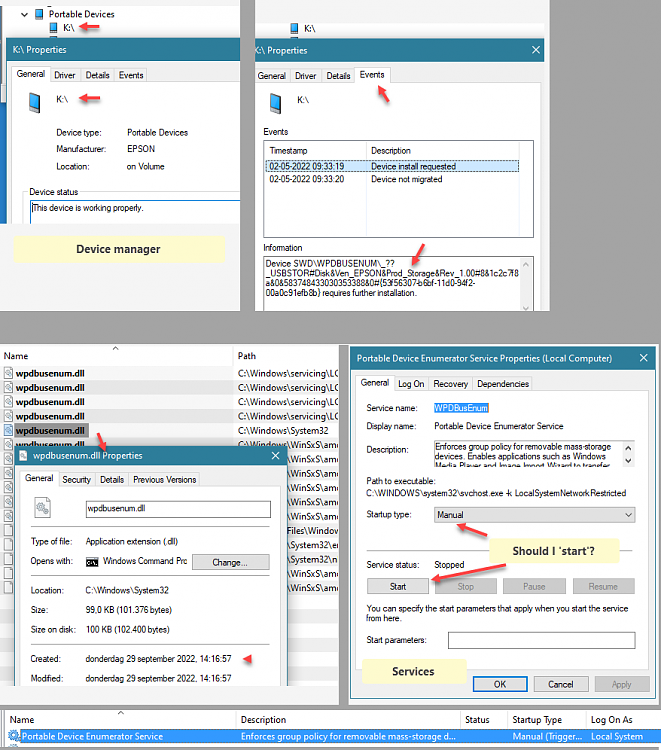Cancel the Service Properties dialog

(x=561, y=684)
